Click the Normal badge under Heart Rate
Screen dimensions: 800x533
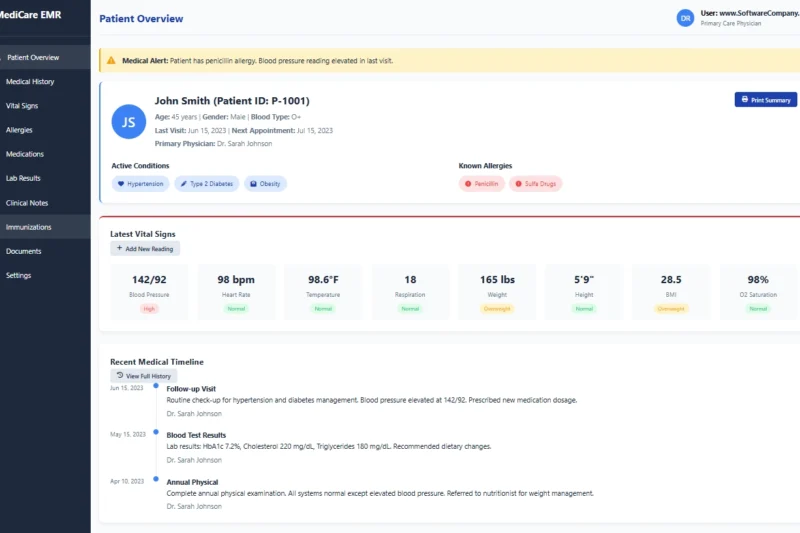pyautogui.click(x=236, y=309)
